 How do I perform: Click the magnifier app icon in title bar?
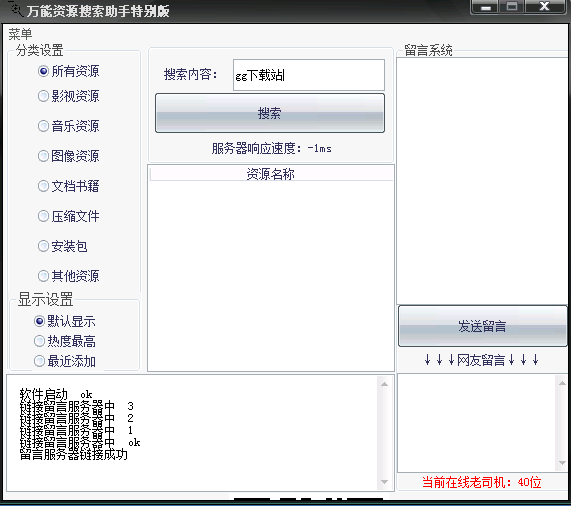pyautogui.click(x=16, y=9)
